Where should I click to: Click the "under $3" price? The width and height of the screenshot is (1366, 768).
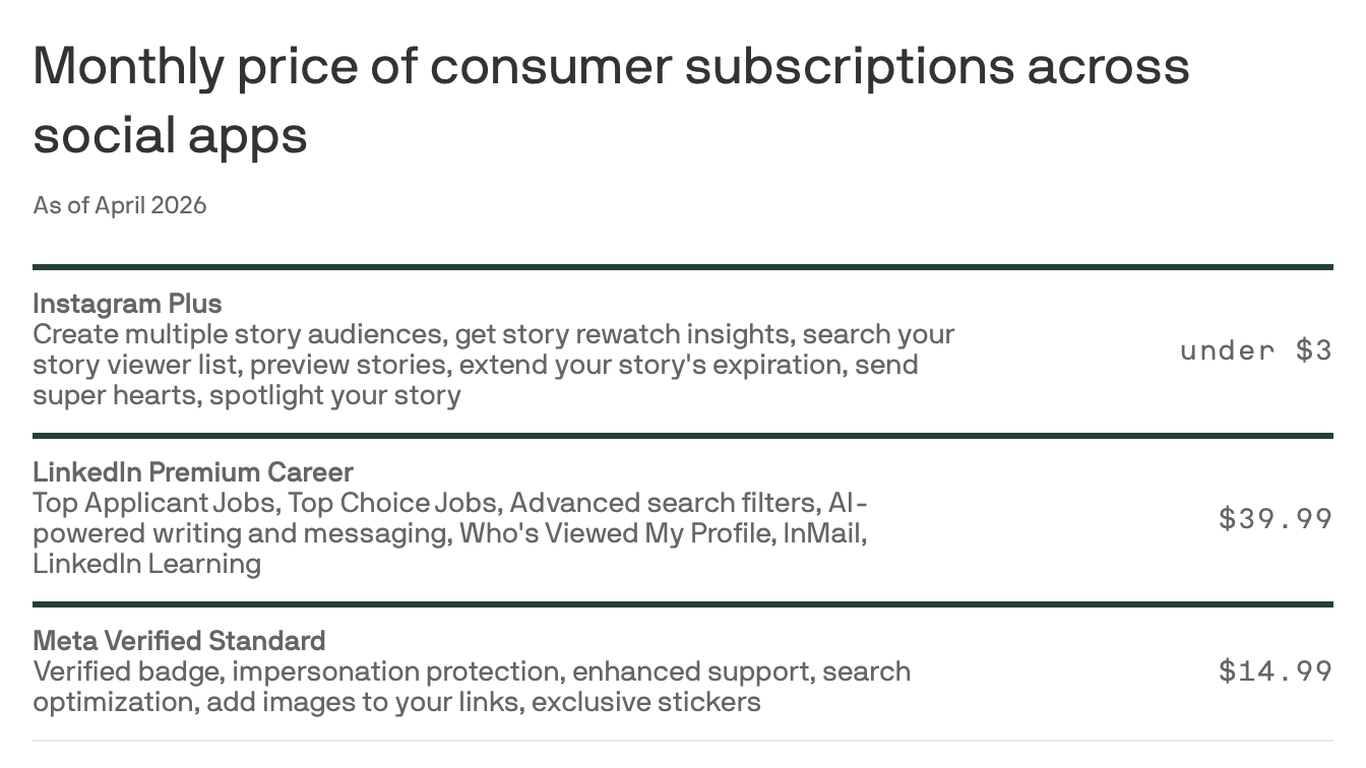point(1256,350)
